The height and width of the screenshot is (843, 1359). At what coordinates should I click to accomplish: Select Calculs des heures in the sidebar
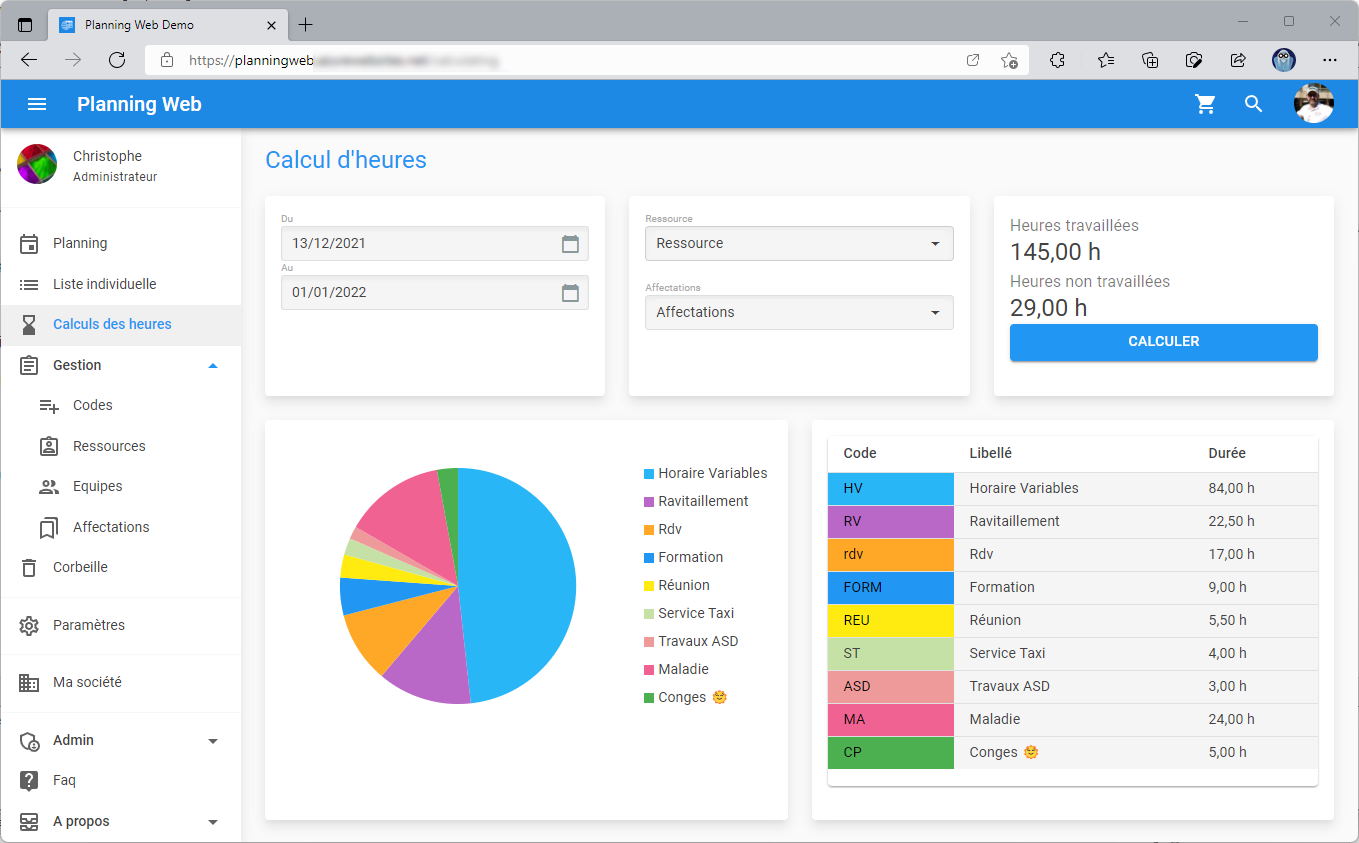[120, 324]
